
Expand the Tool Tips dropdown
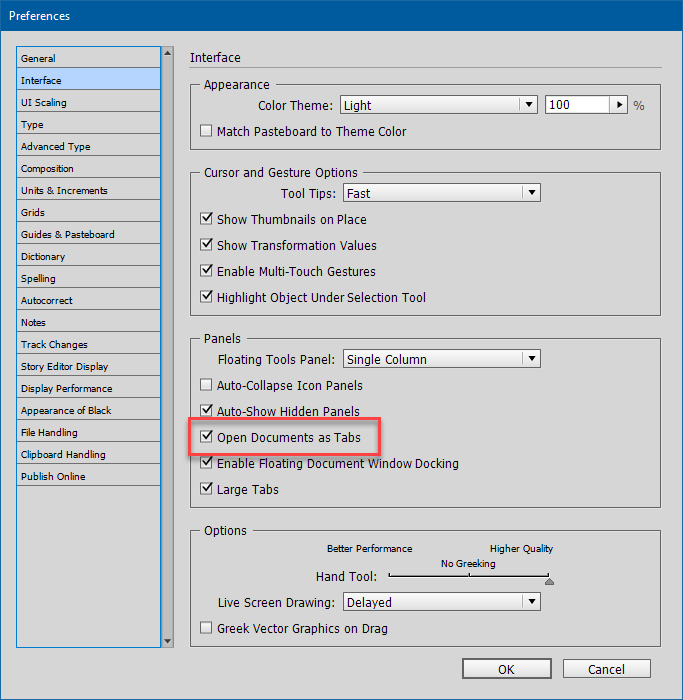pos(441,193)
